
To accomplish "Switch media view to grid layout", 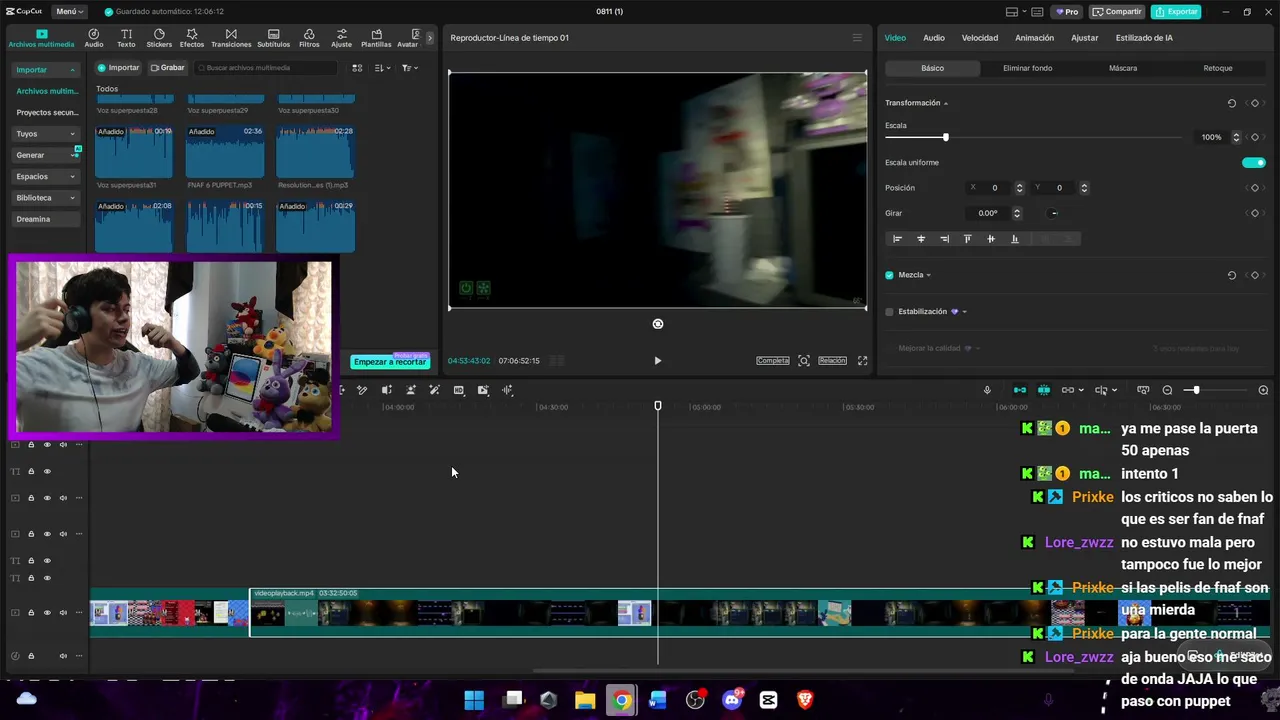I will (x=357, y=68).
